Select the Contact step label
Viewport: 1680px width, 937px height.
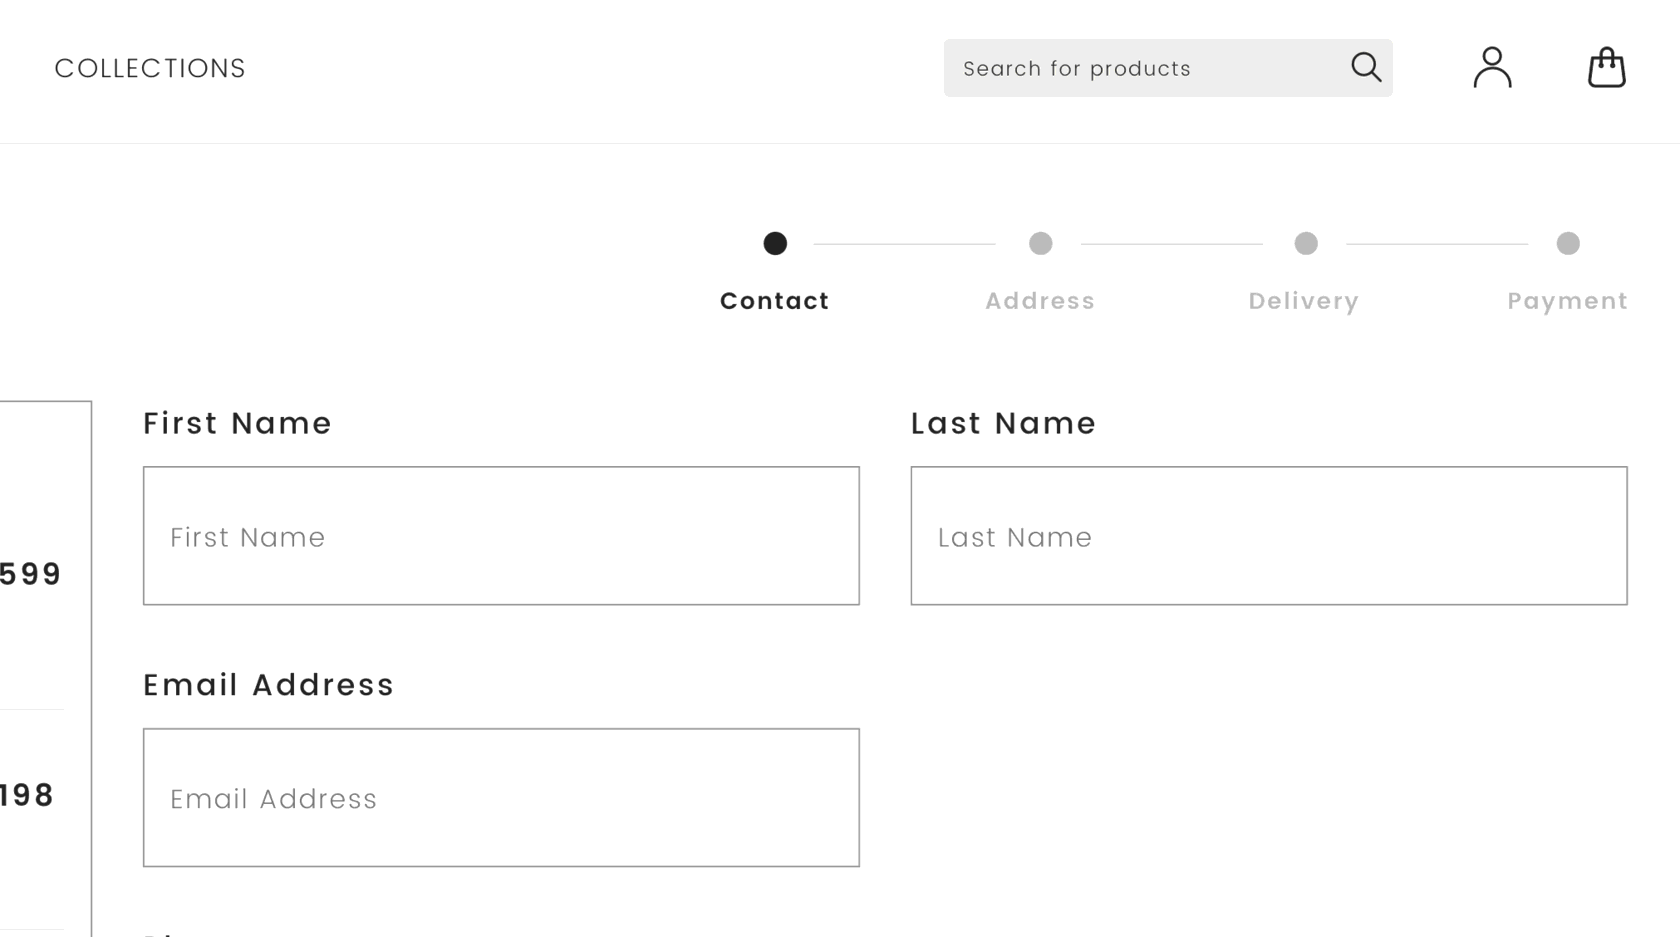click(x=775, y=301)
